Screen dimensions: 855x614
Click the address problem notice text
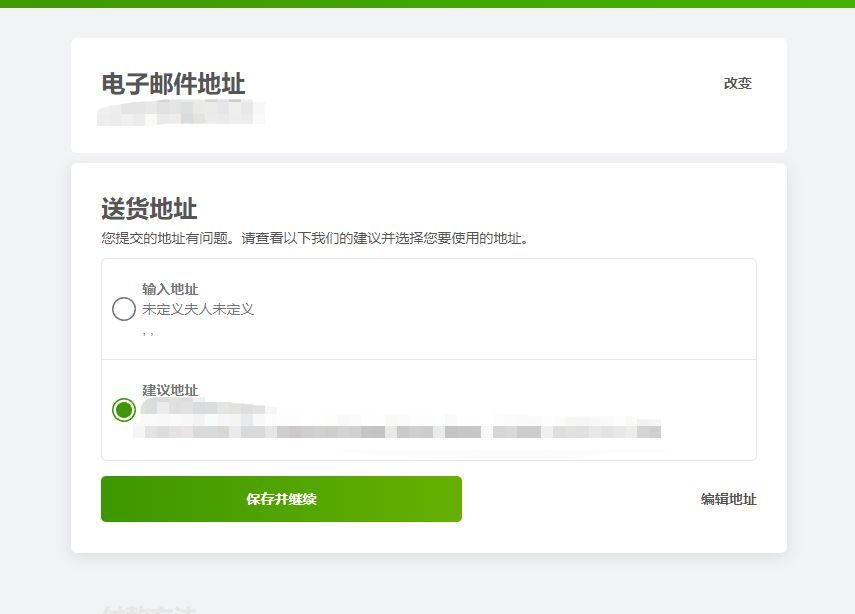click(x=315, y=238)
